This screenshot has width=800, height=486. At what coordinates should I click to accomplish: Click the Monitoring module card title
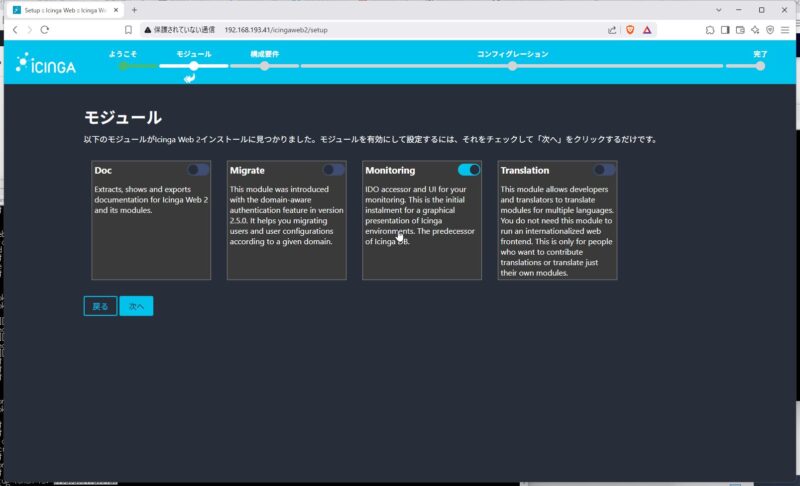coord(390,170)
